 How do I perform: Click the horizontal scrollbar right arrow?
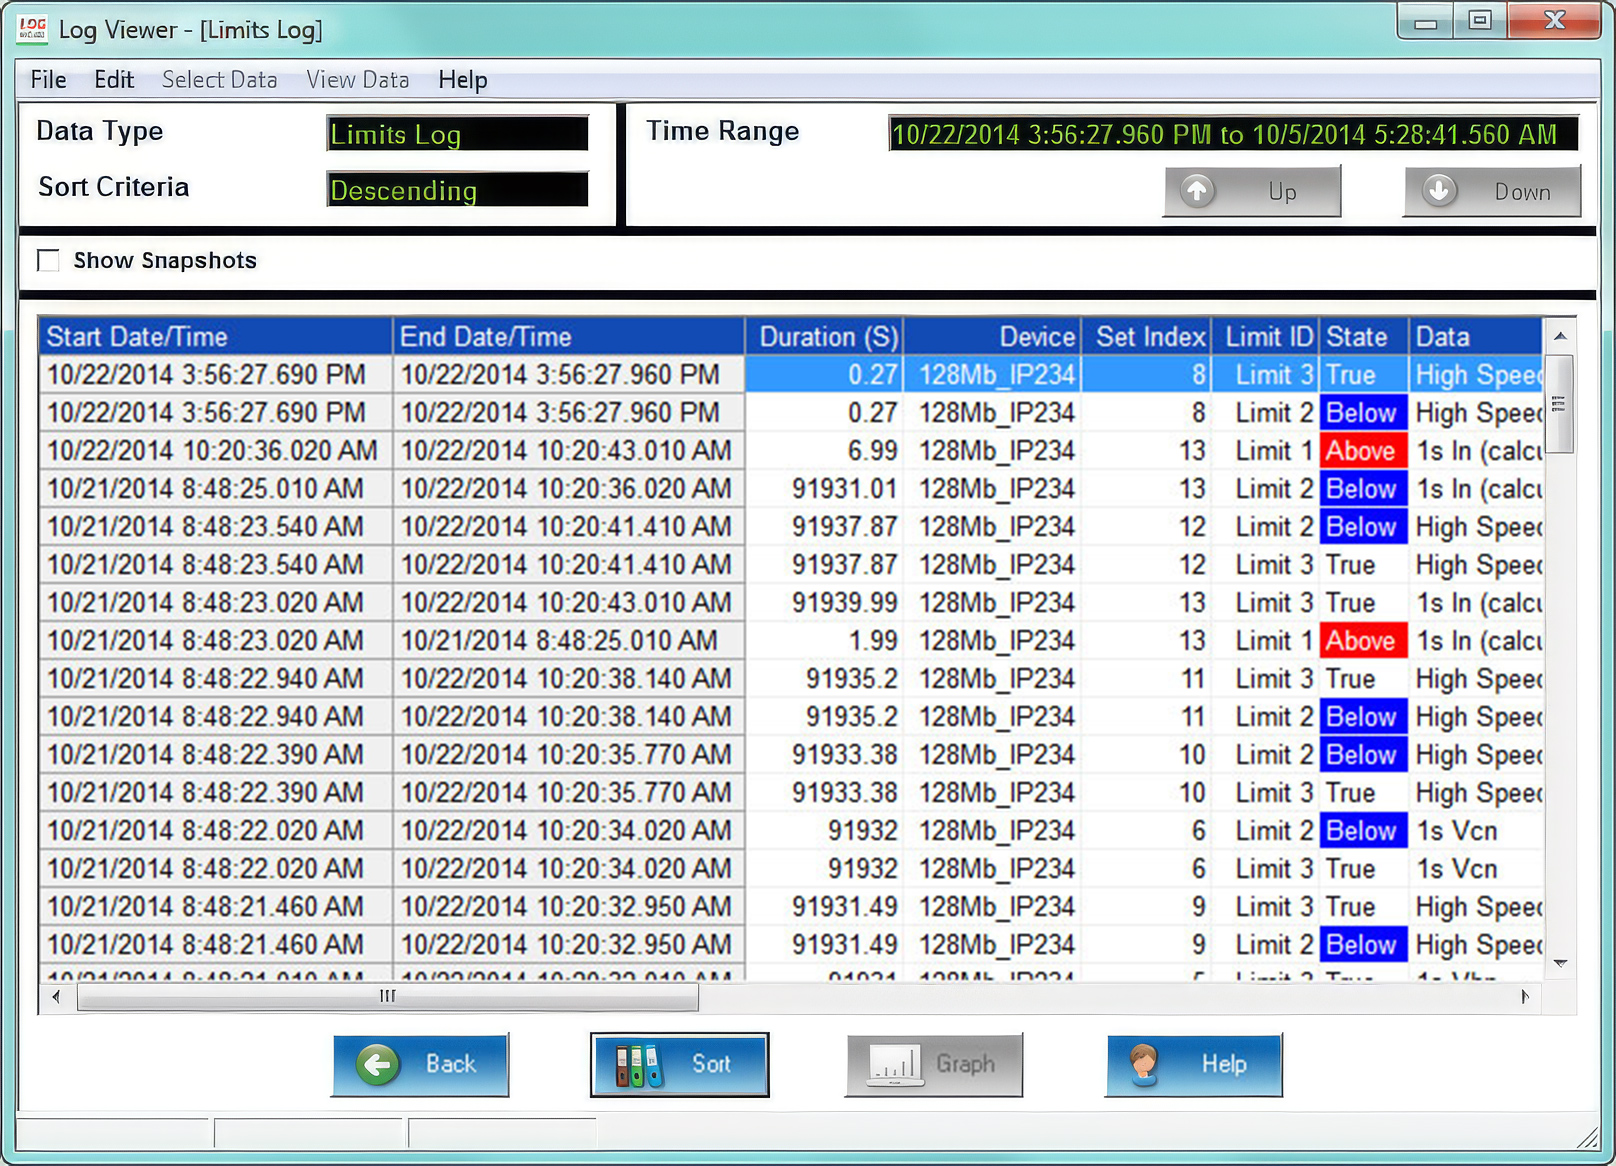point(1525,996)
